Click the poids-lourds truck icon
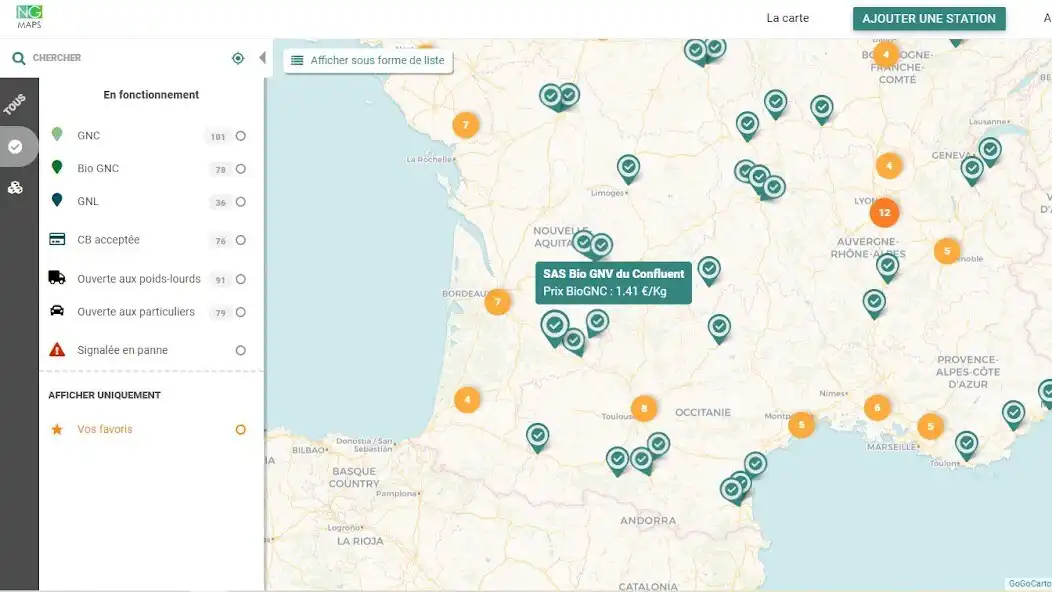Image resolution: width=1052 pixels, height=592 pixels. [x=60, y=277]
